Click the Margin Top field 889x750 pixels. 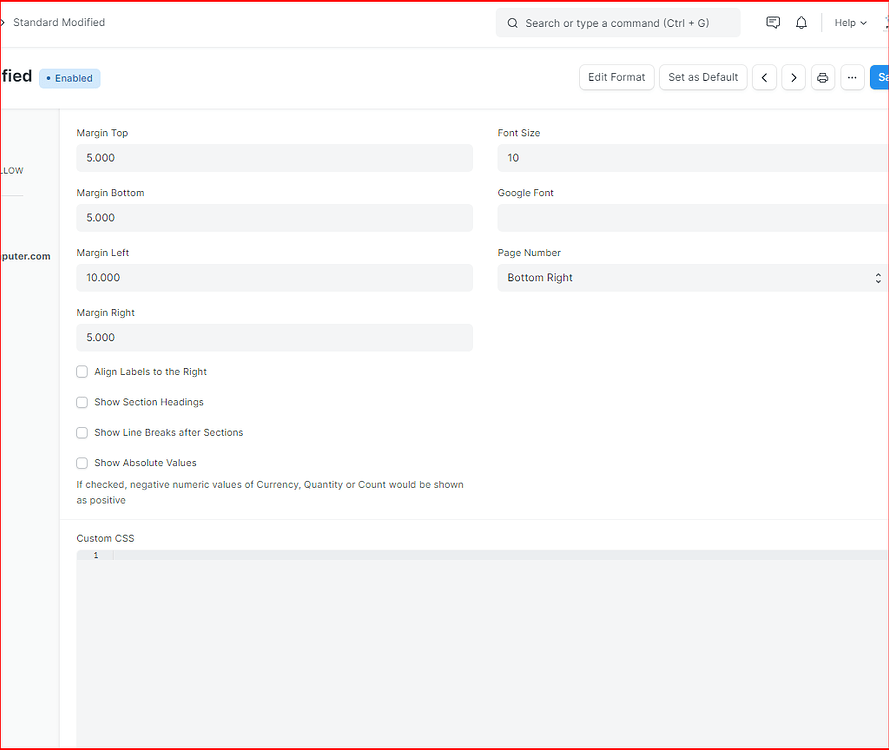point(274,158)
